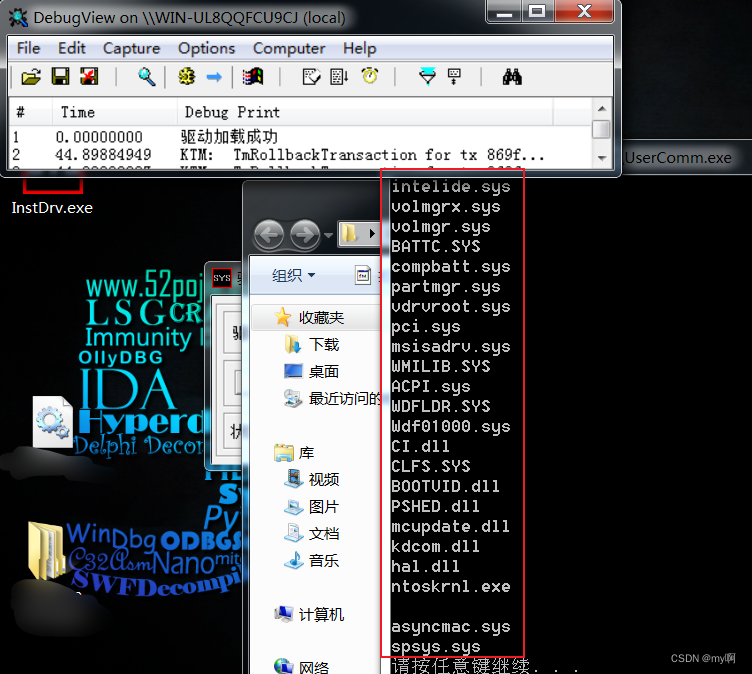Click the # column header
Viewport: 752px width, 674px height.
point(30,112)
